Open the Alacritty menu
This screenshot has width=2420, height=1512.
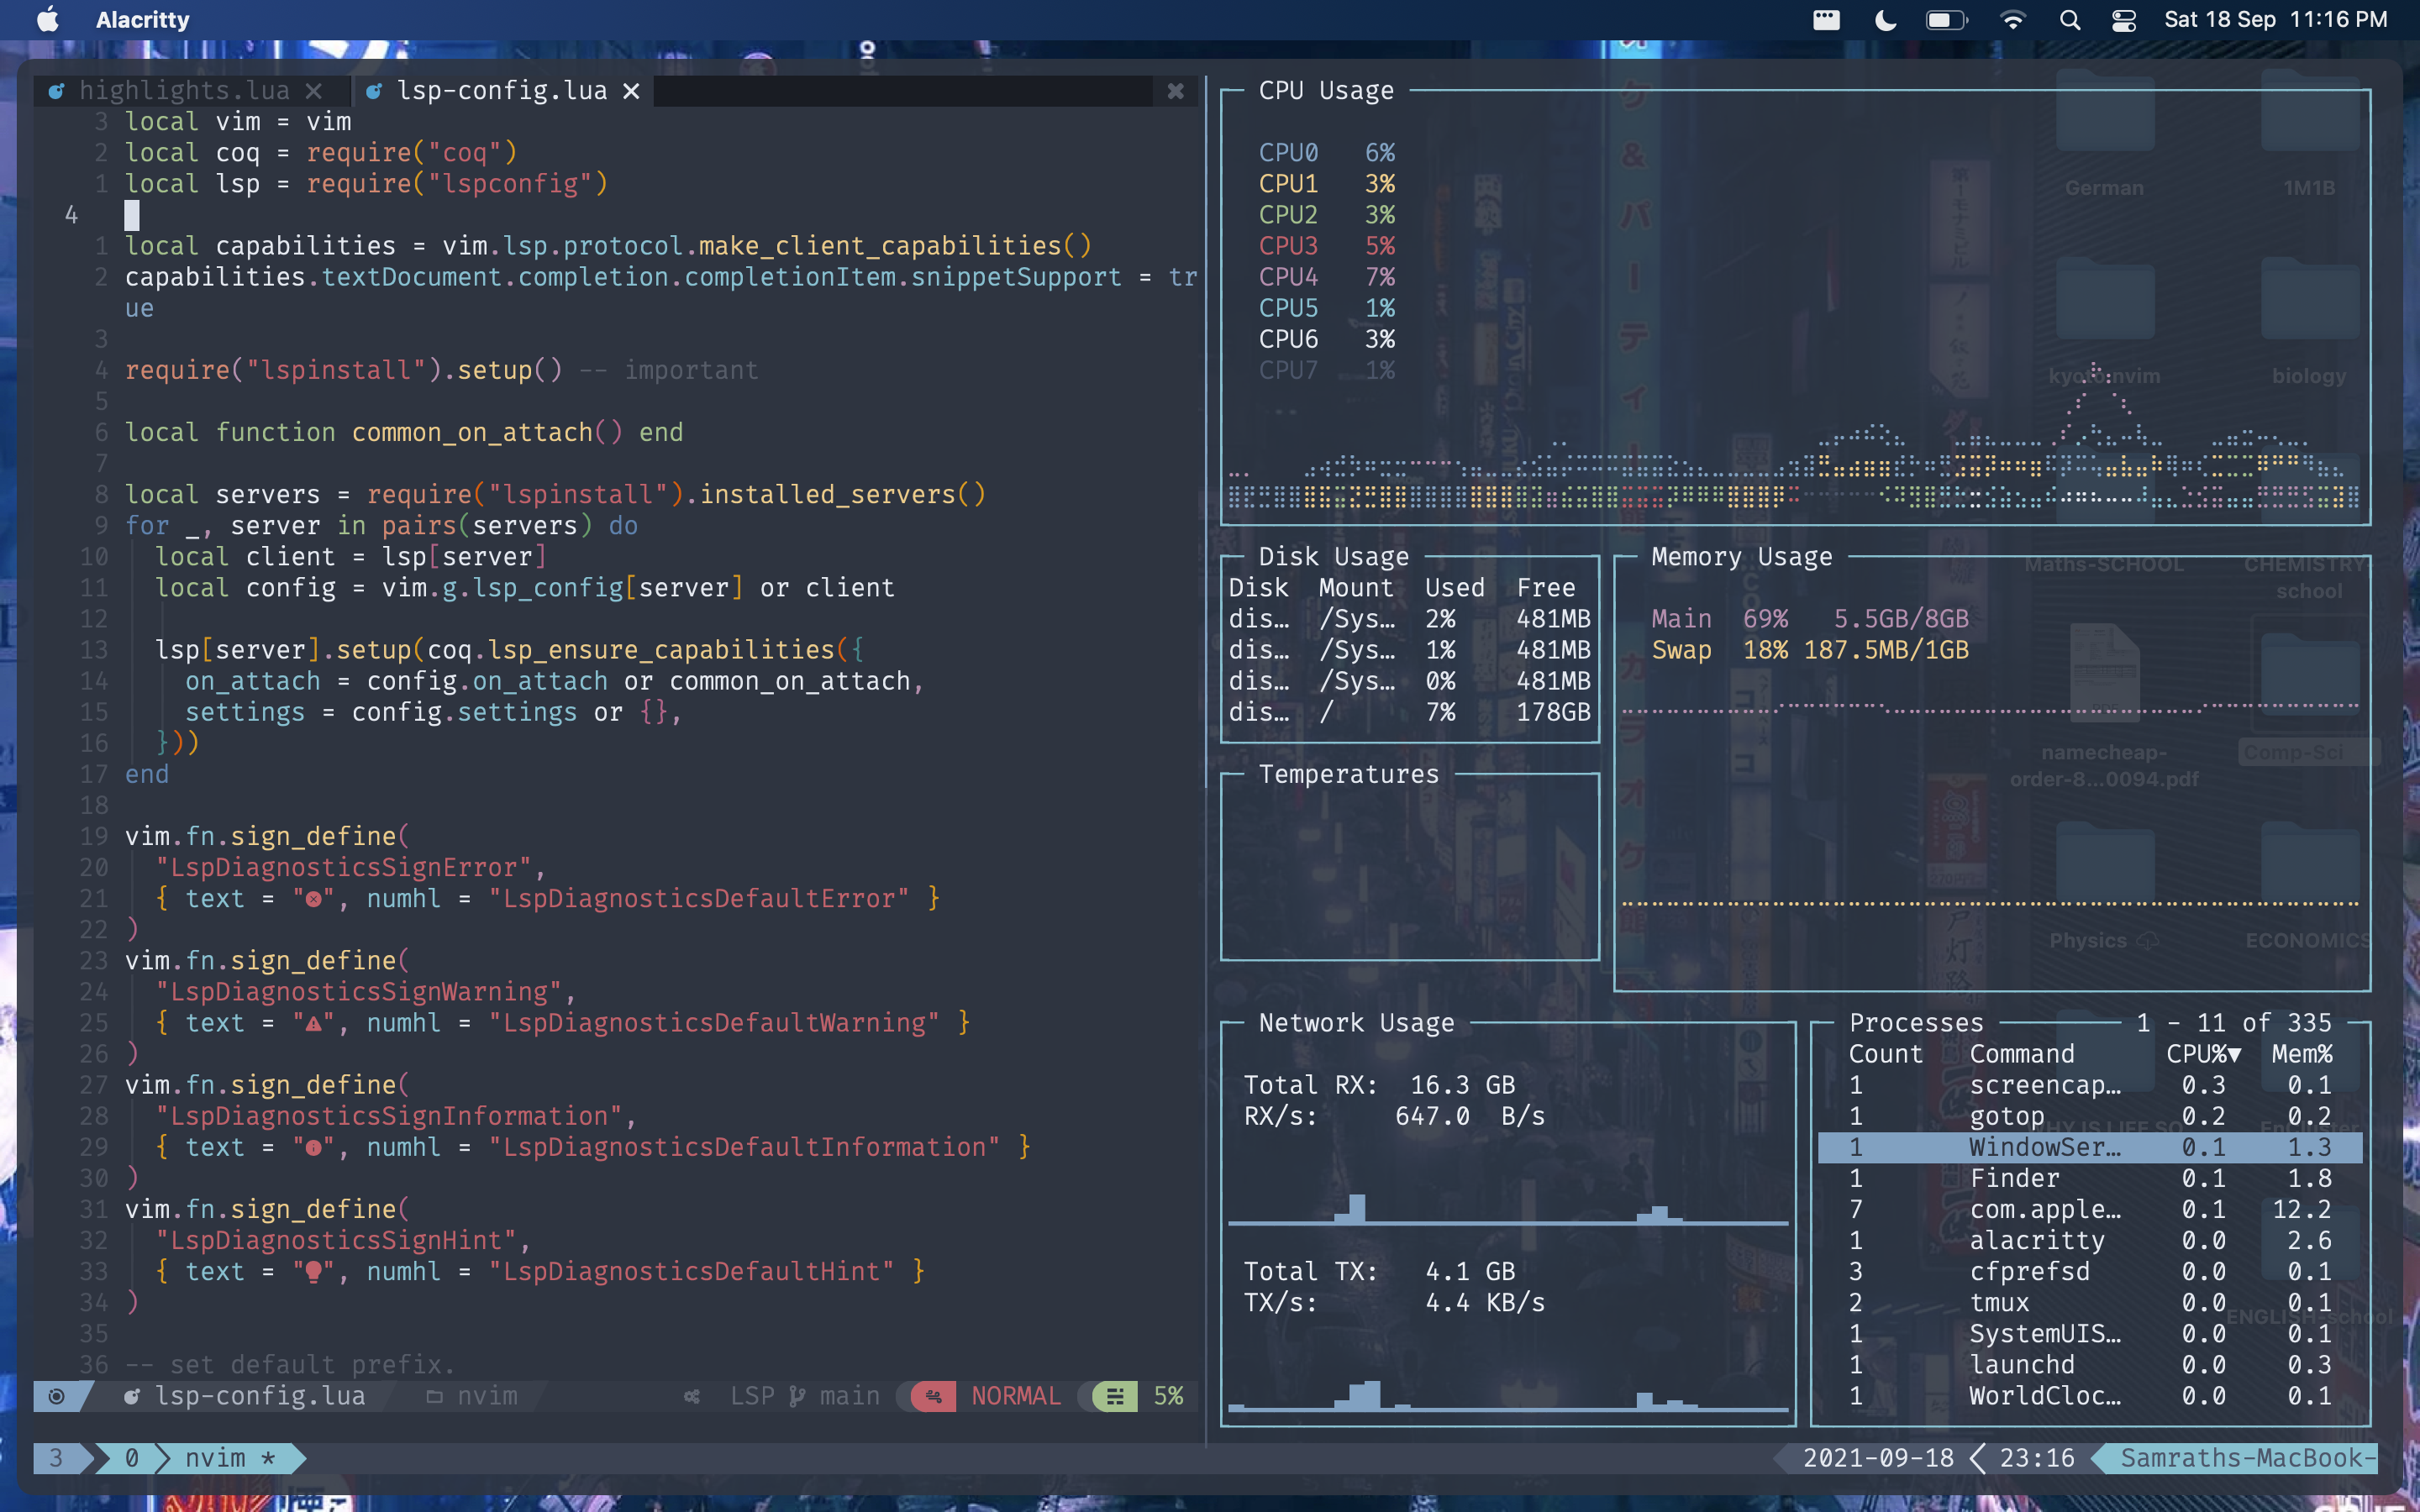click(x=142, y=20)
